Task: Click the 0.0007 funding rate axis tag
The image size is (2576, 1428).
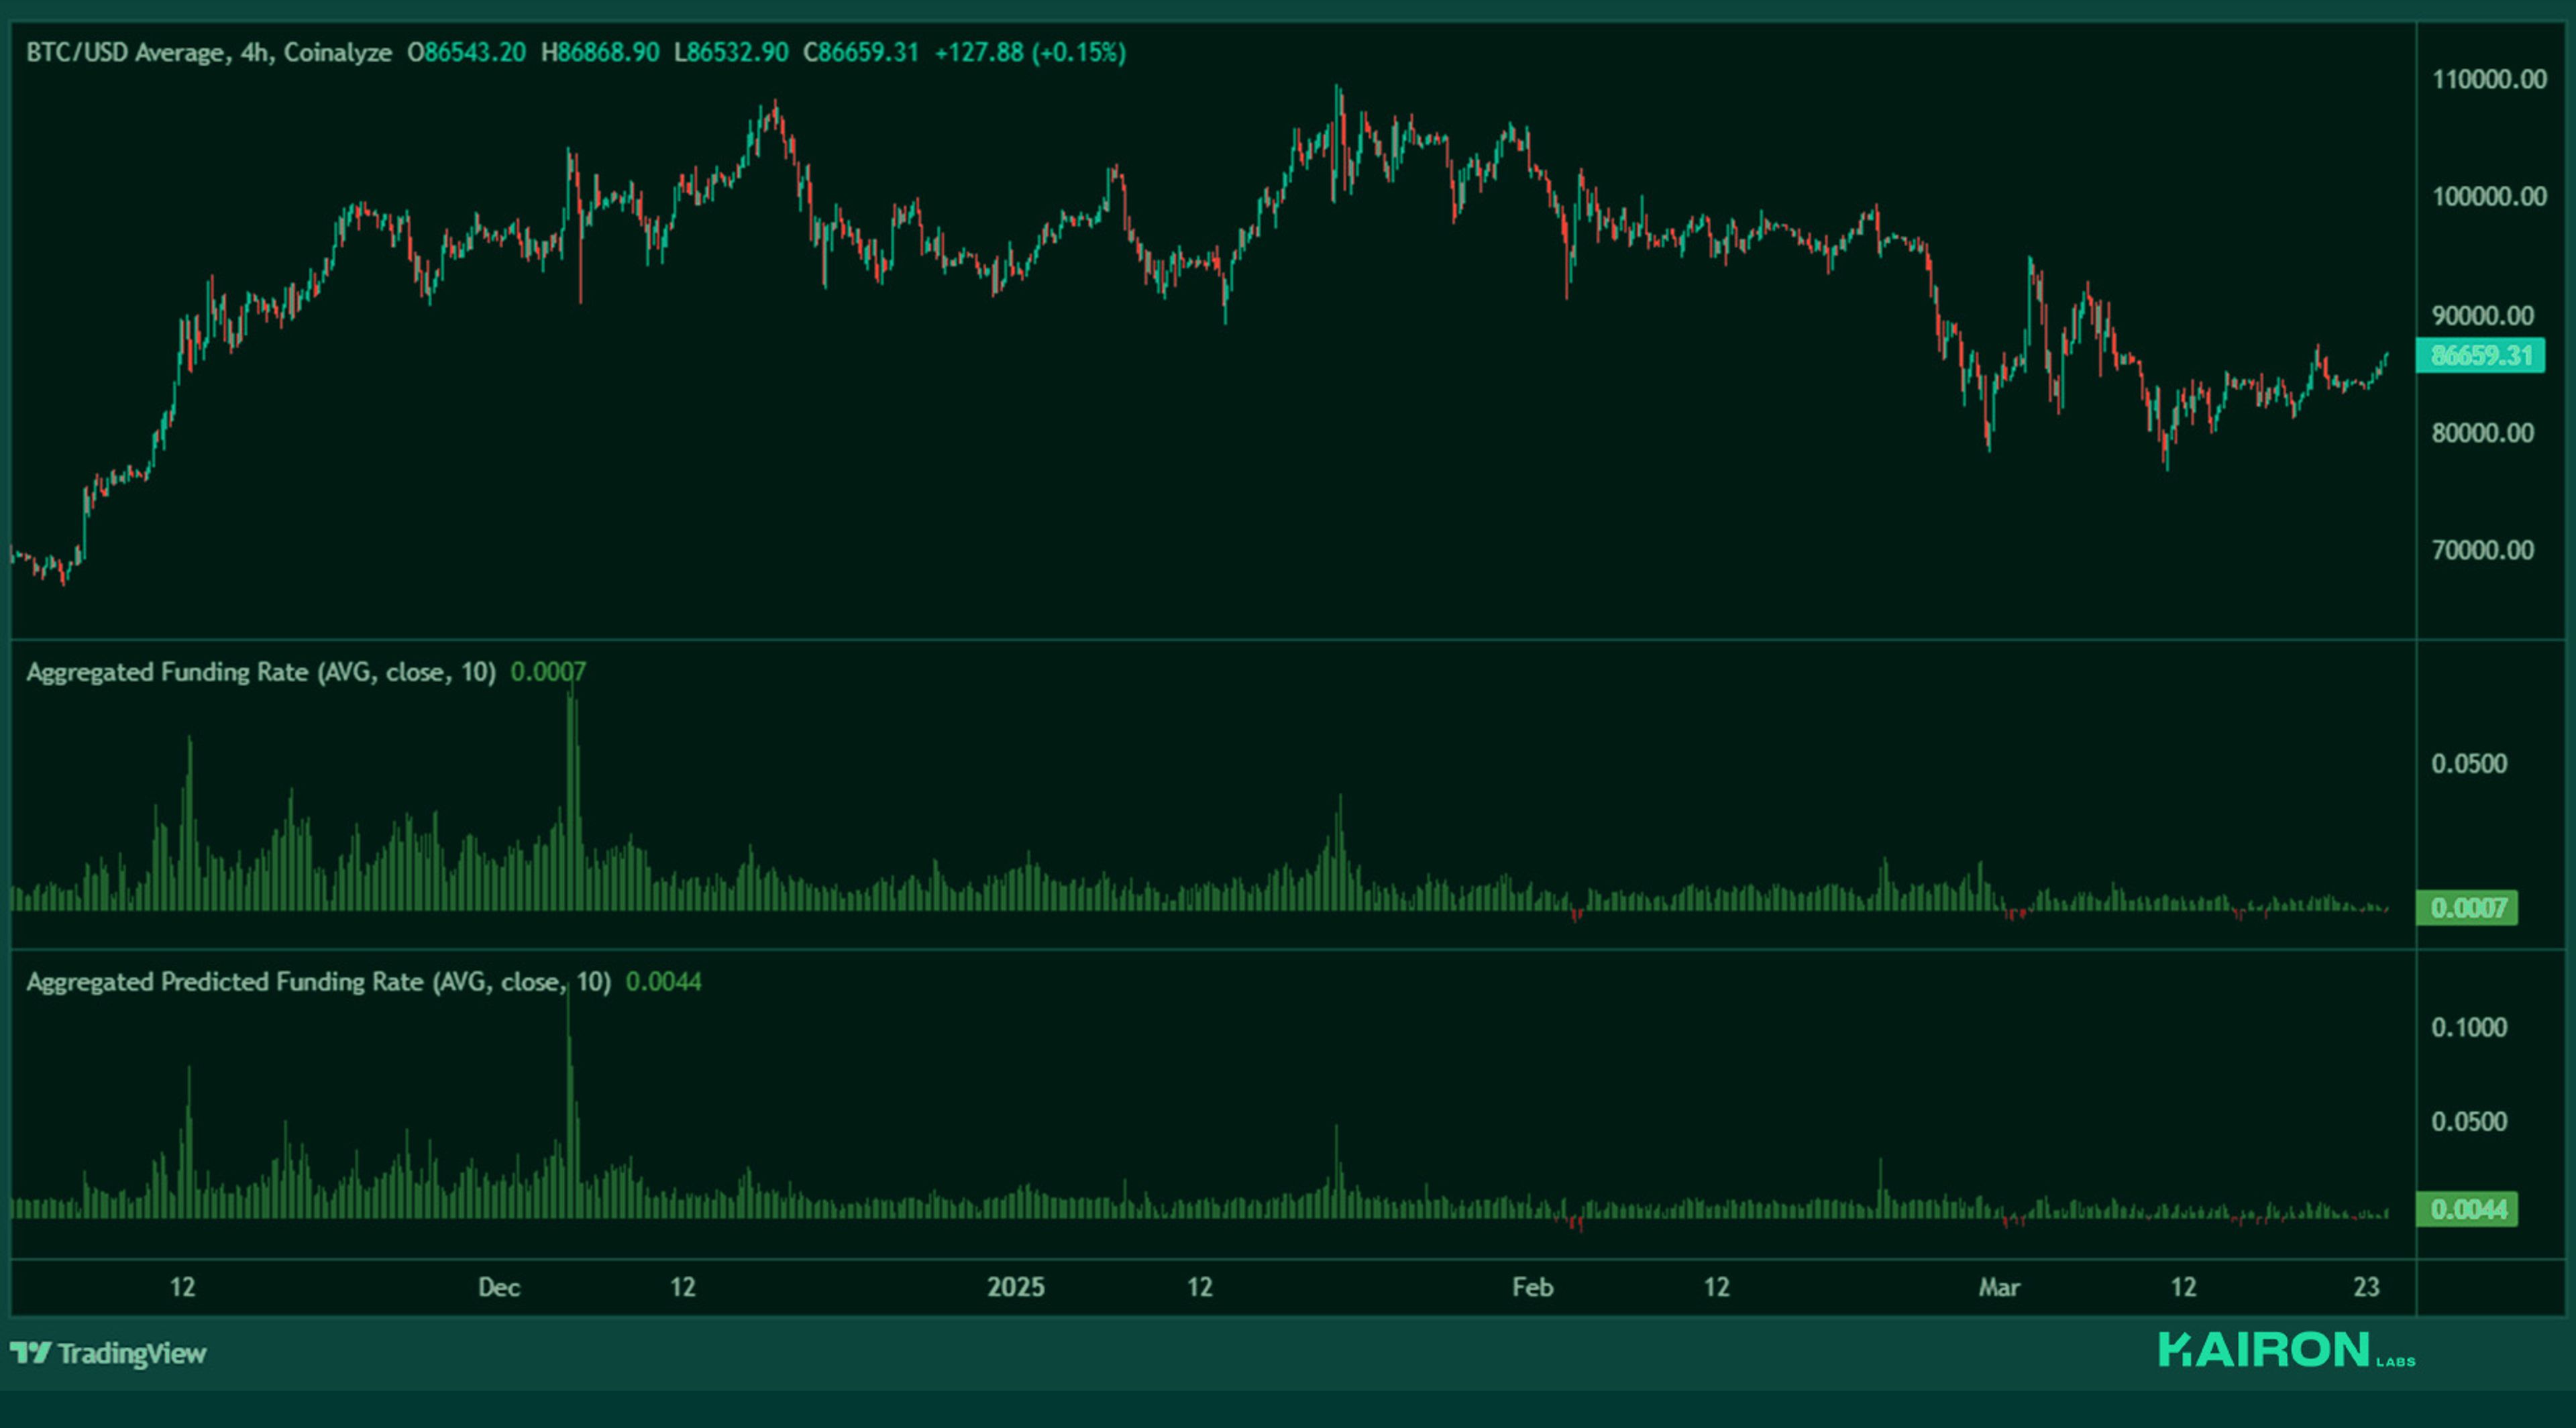Action: point(2466,908)
